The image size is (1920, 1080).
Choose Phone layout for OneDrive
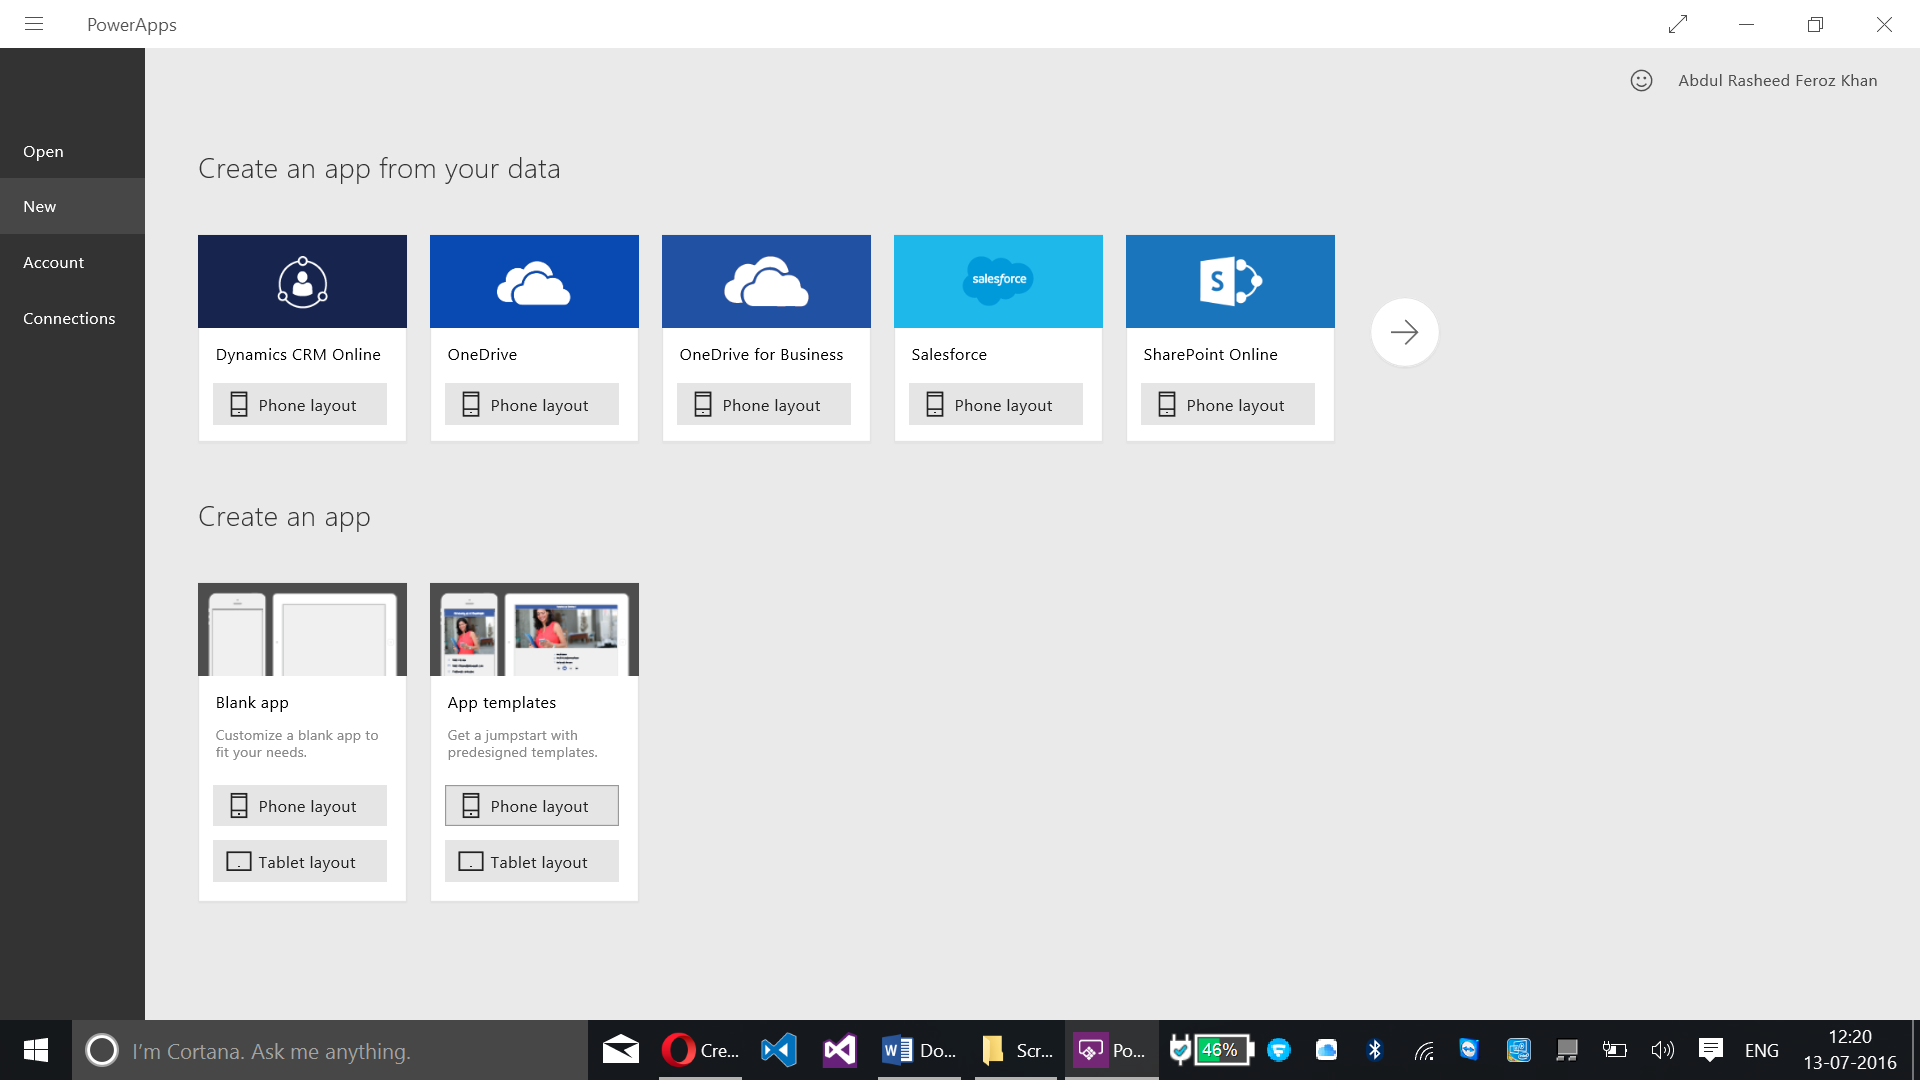click(532, 404)
